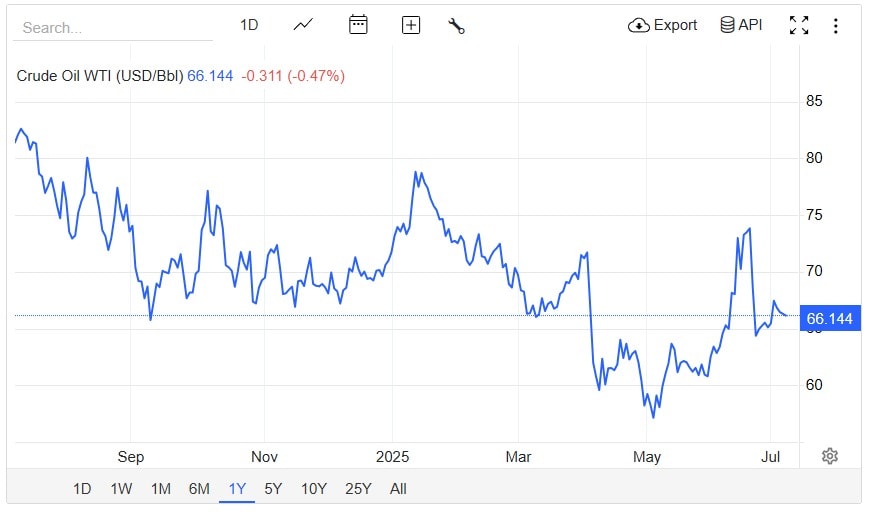Open the 1D interval dropdown in toolbar
871x512 pixels.
249,25
